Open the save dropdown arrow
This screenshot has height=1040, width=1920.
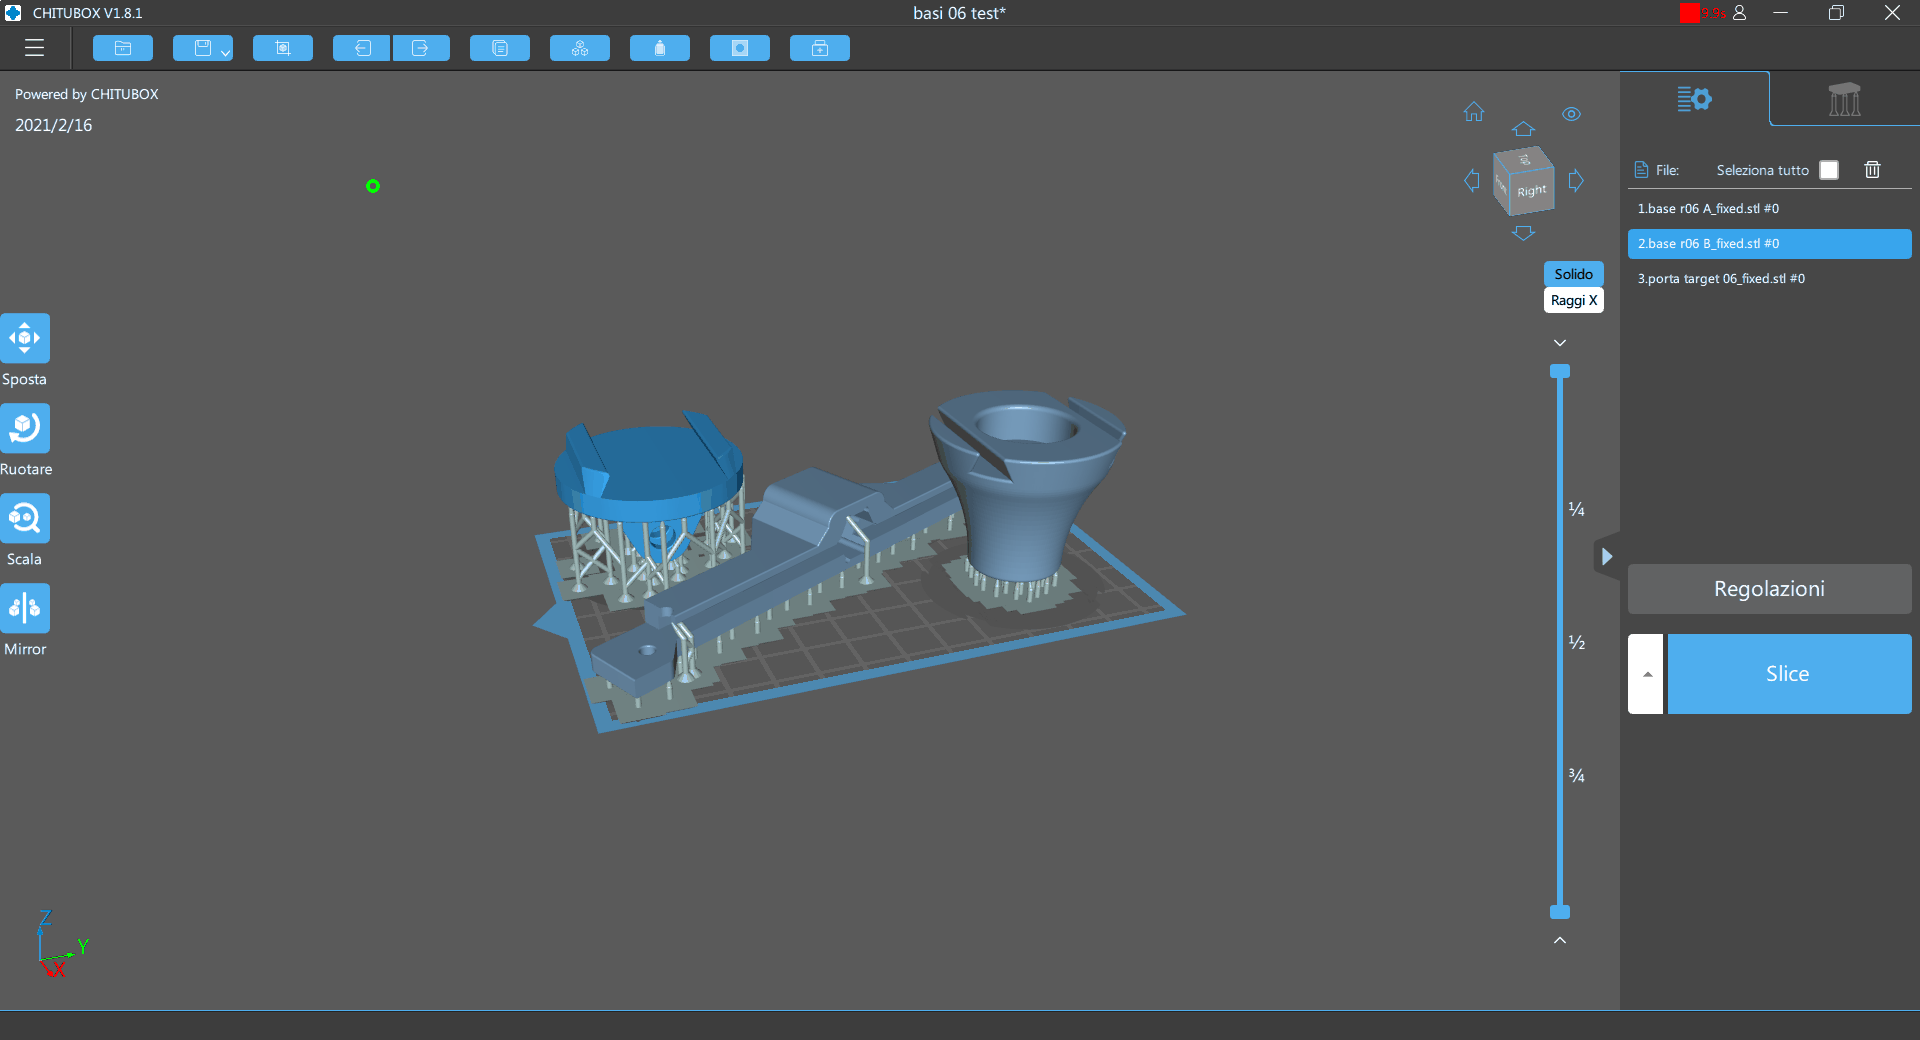click(x=226, y=52)
